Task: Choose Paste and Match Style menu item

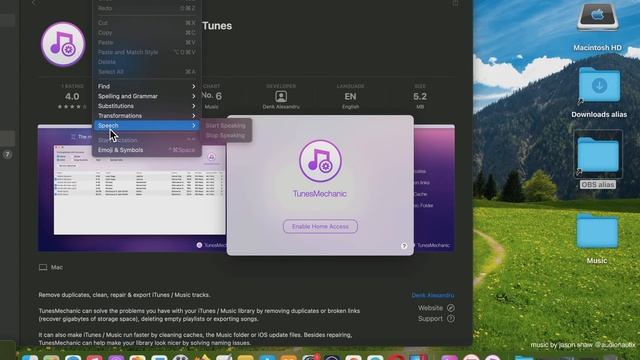Action: (147, 52)
